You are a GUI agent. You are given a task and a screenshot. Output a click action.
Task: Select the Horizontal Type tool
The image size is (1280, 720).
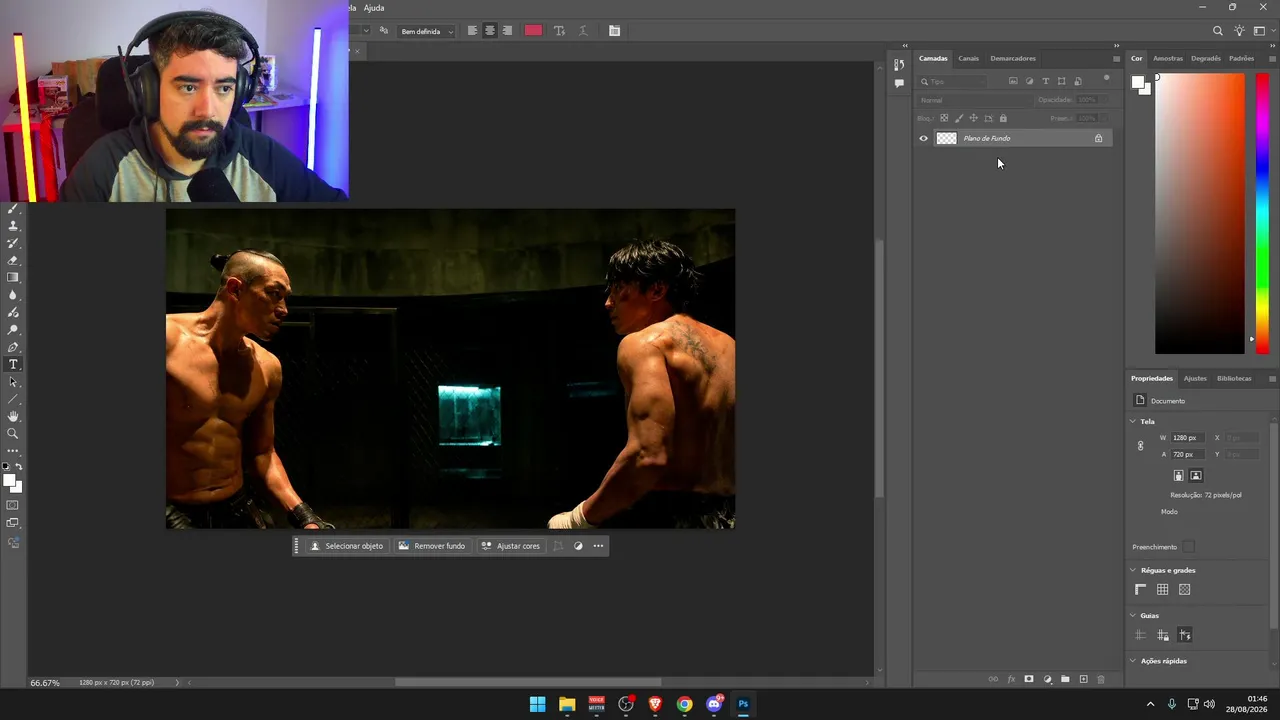click(13, 364)
